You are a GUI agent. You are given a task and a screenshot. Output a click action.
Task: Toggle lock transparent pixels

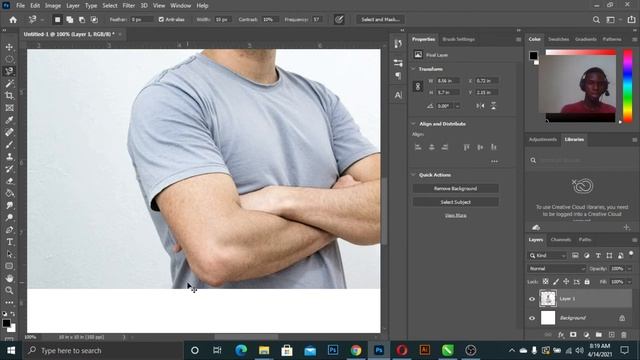click(545, 282)
